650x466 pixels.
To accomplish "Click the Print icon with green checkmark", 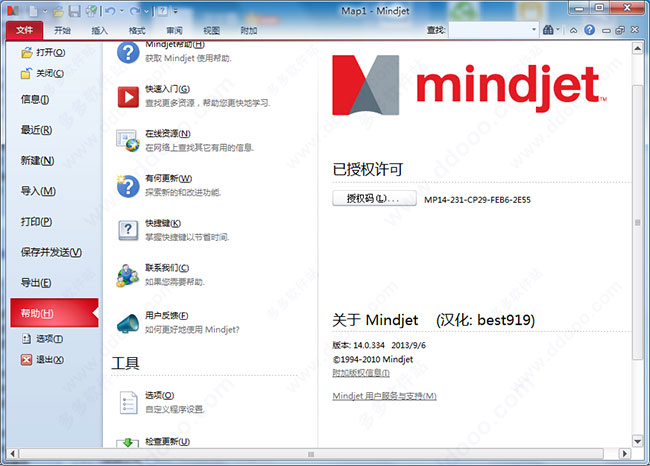I will click(91, 11).
